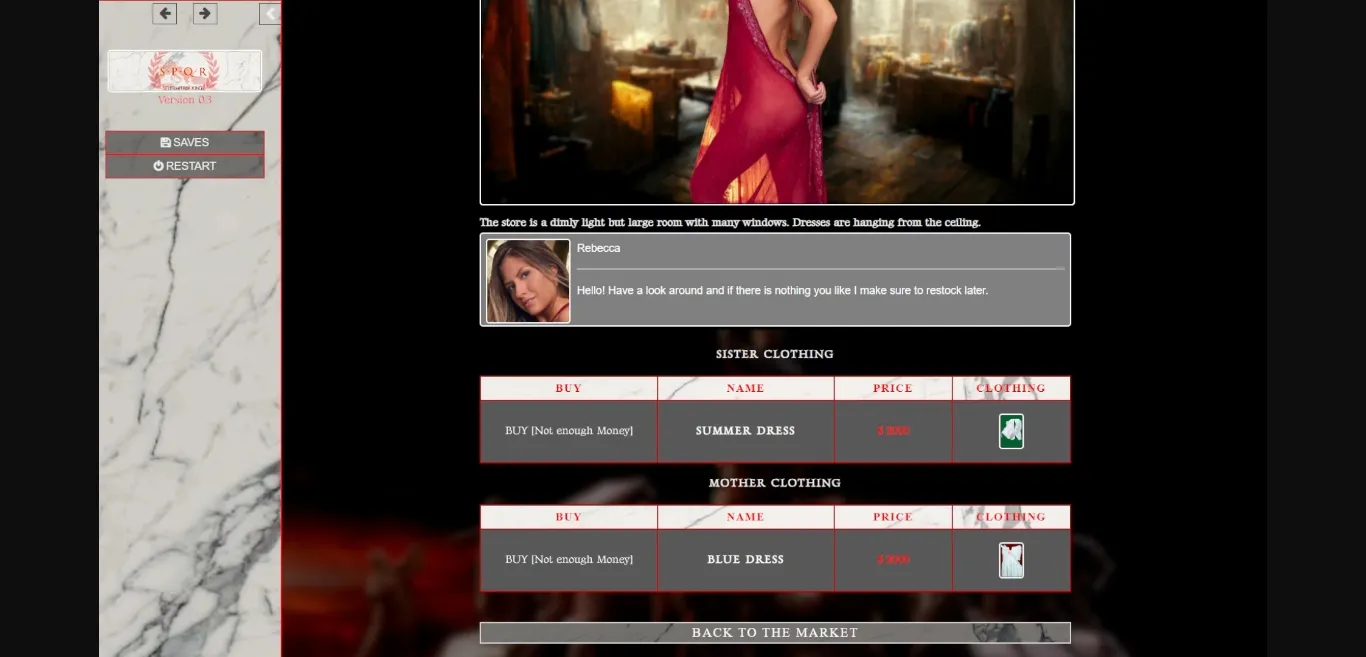Screen dimensions: 1366x657
Task: Buy the Summer Dress
Action: 568,431
